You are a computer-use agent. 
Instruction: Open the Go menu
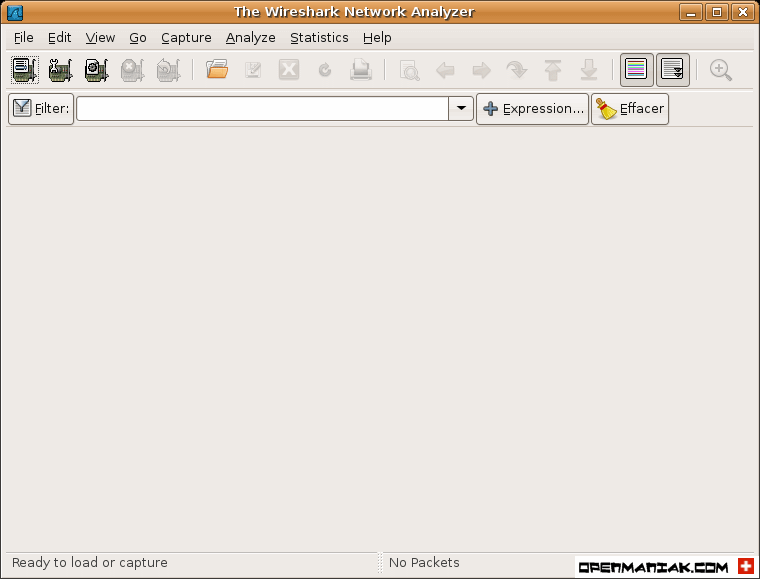pos(138,38)
